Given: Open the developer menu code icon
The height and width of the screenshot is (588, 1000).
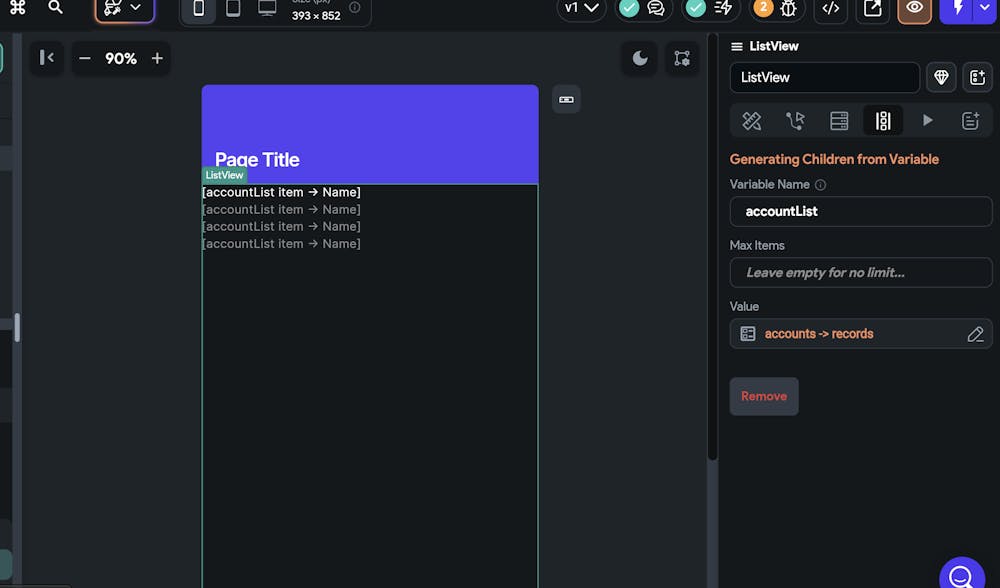Looking at the screenshot, I should point(830,8).
